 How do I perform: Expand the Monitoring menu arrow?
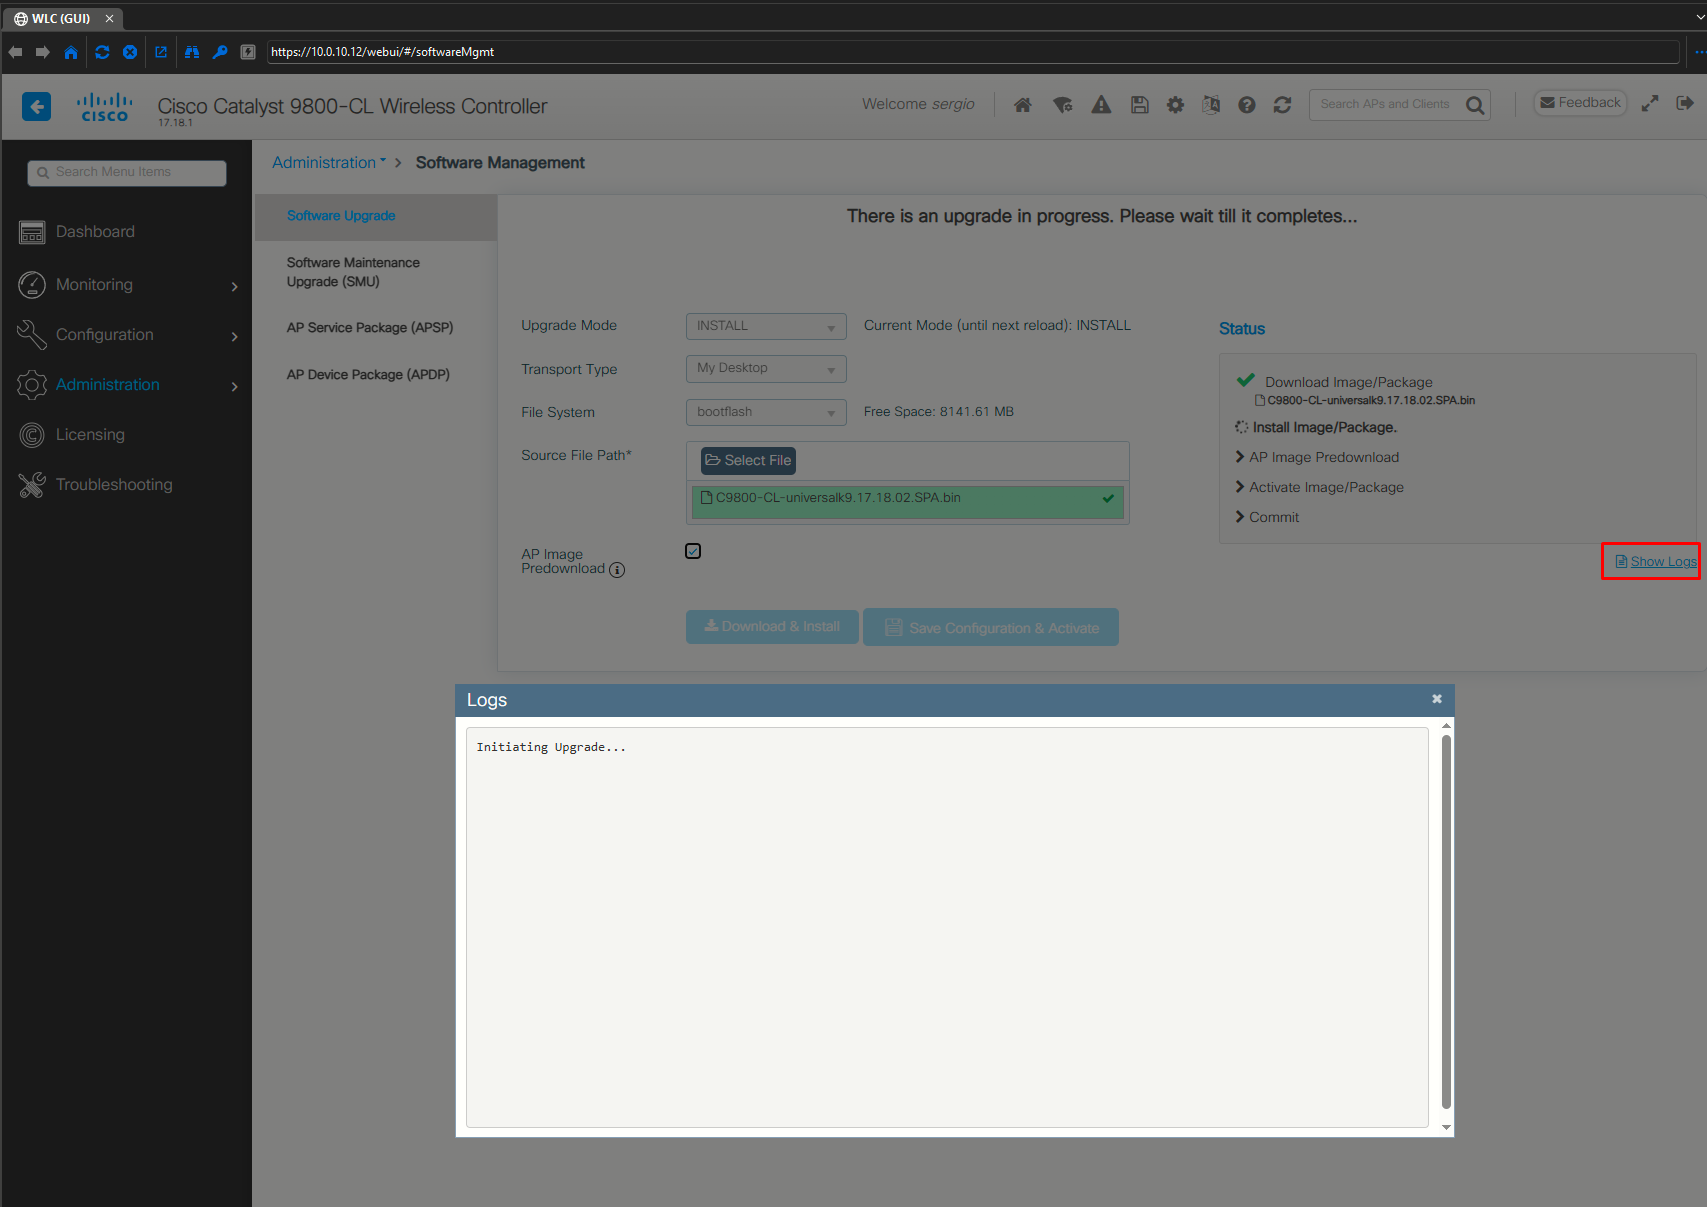click(x=235, y=286)
